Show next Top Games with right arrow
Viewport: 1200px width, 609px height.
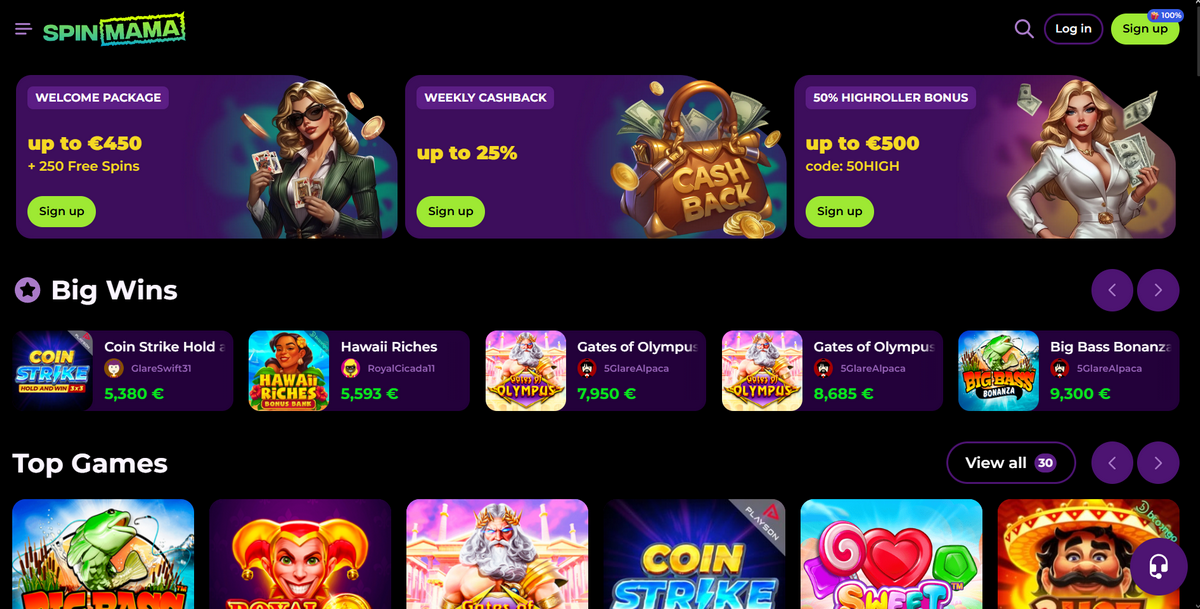(x=1158, y=463)
